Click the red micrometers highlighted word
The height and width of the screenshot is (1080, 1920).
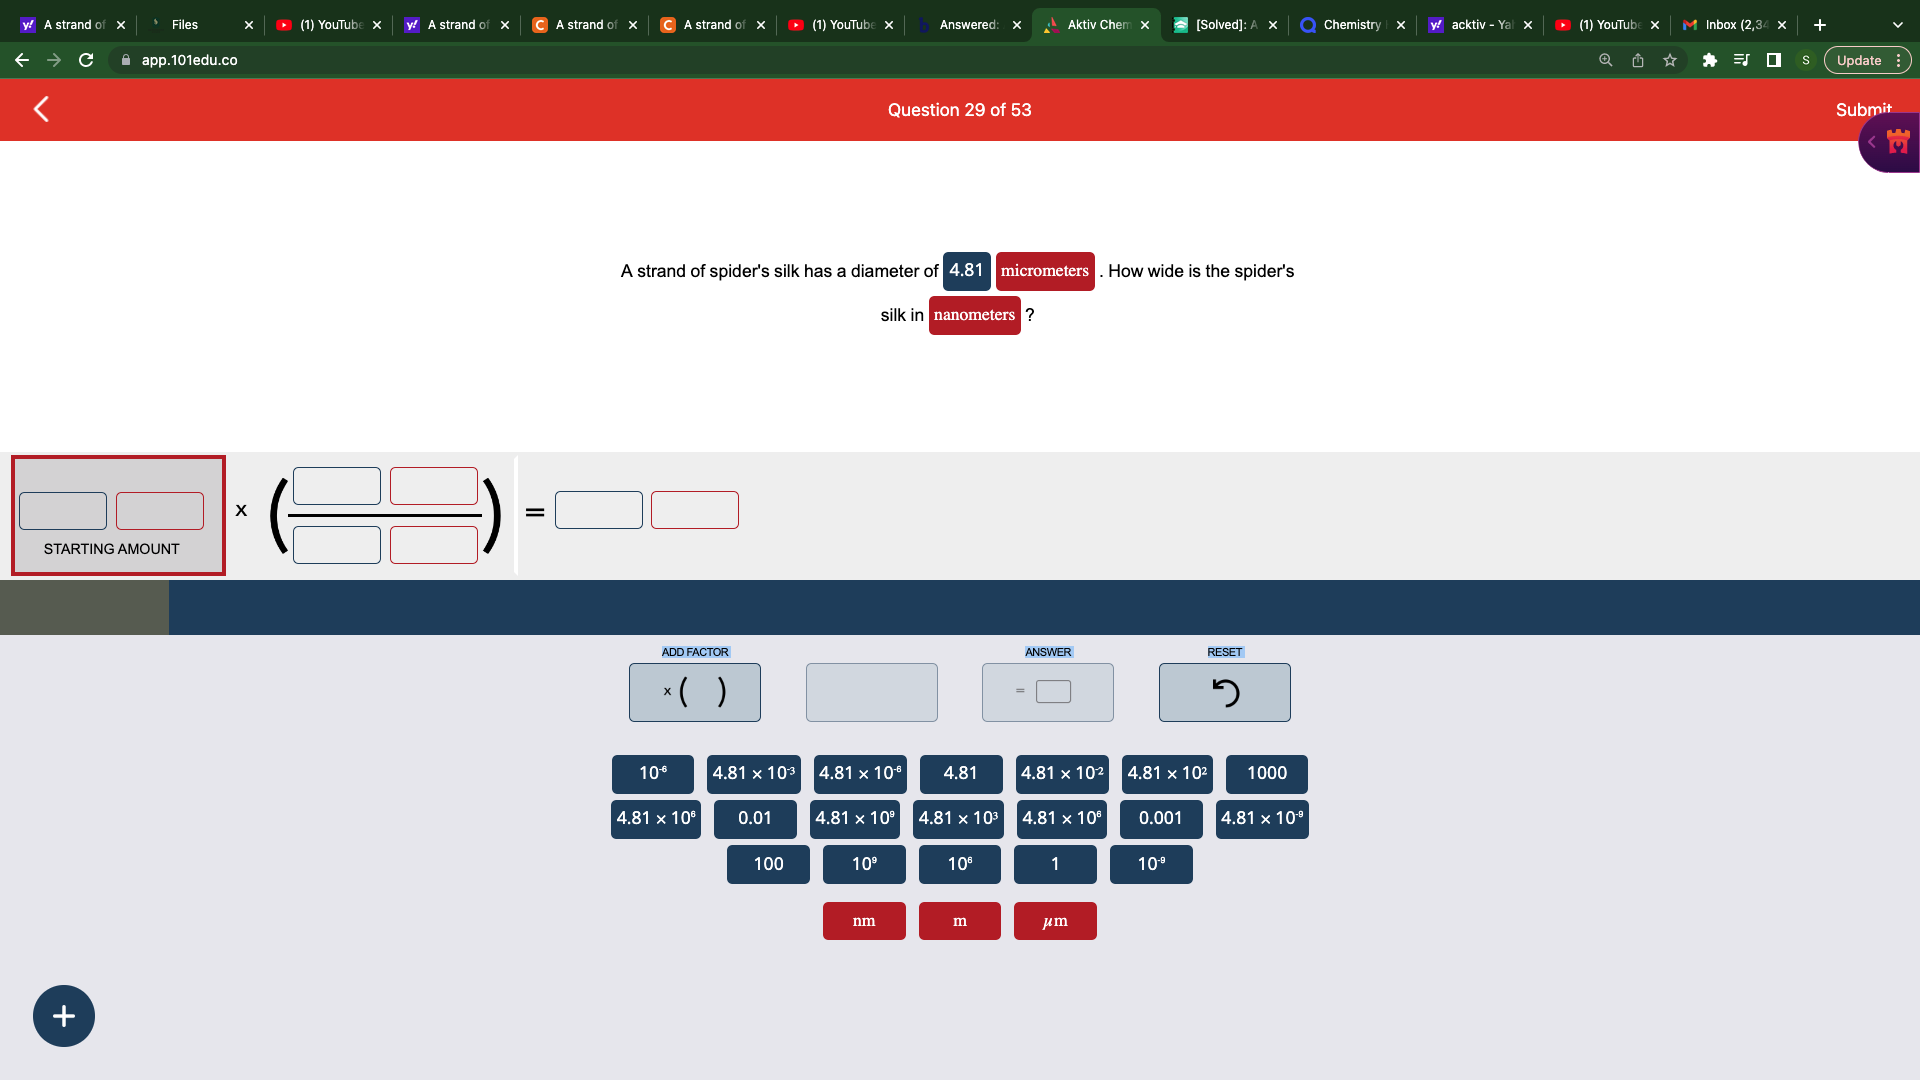point(1044,271)
